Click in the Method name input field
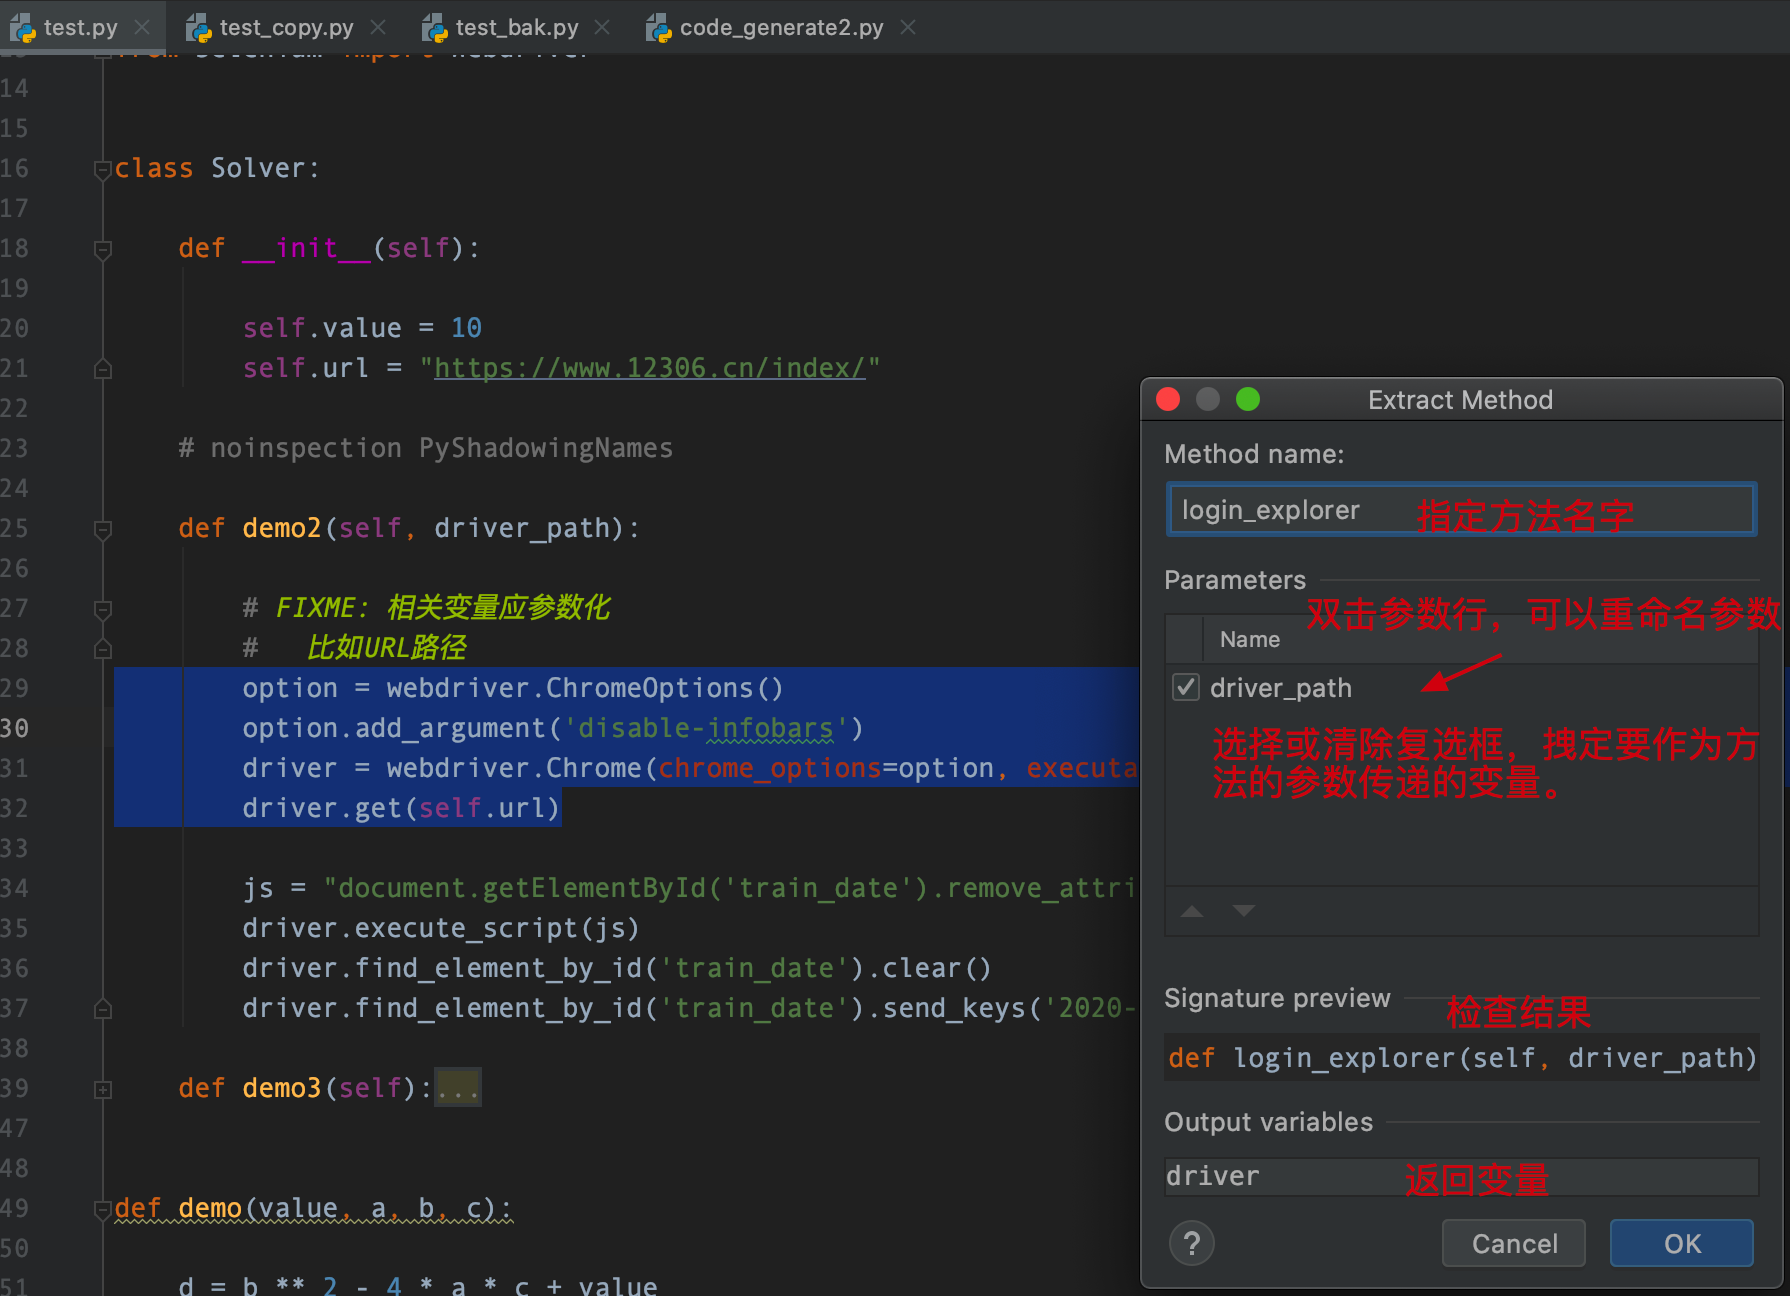 (x=1461, y=510)
